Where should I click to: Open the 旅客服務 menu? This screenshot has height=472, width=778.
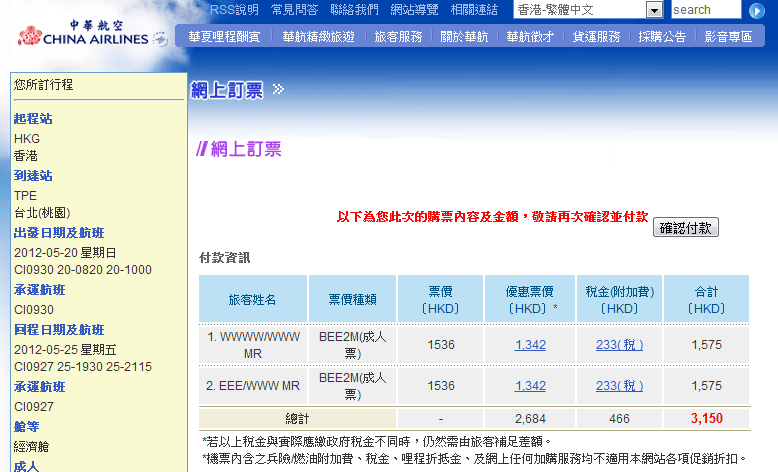click(398, 37)
